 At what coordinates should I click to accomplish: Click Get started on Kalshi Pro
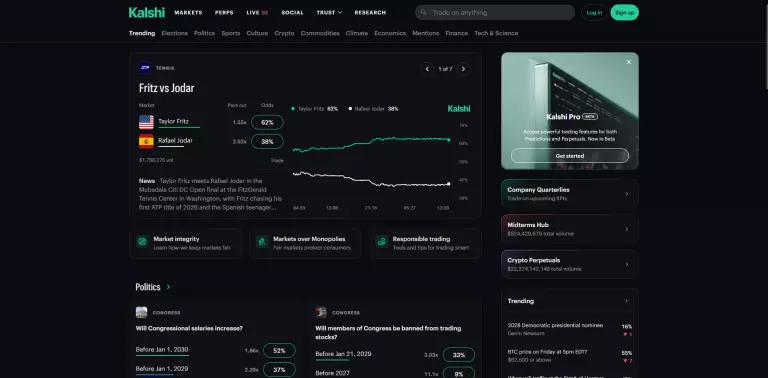pos(570,156)
